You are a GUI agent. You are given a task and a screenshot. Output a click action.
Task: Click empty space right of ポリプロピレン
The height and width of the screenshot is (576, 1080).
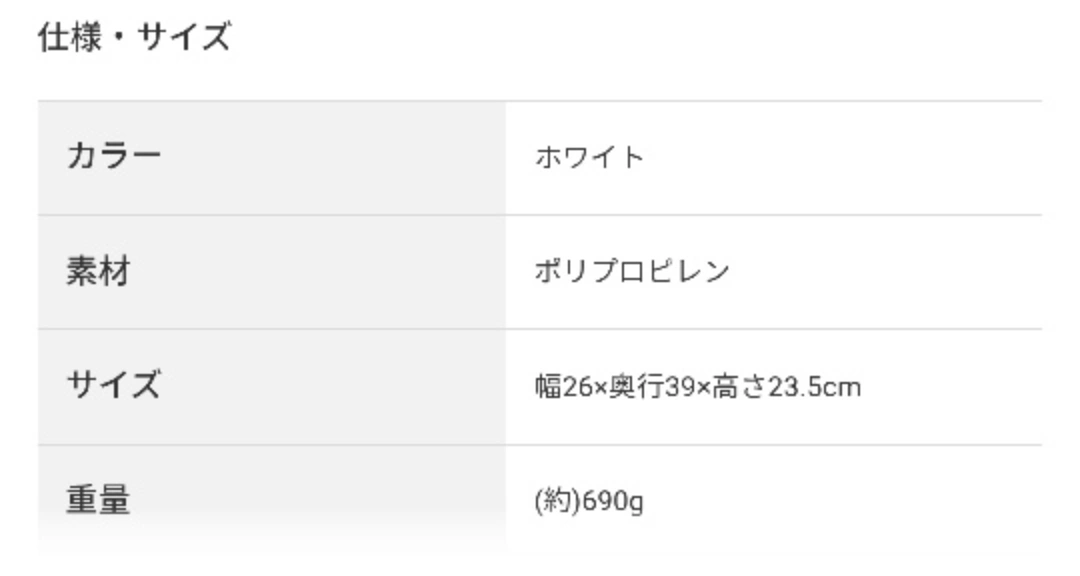885,271
